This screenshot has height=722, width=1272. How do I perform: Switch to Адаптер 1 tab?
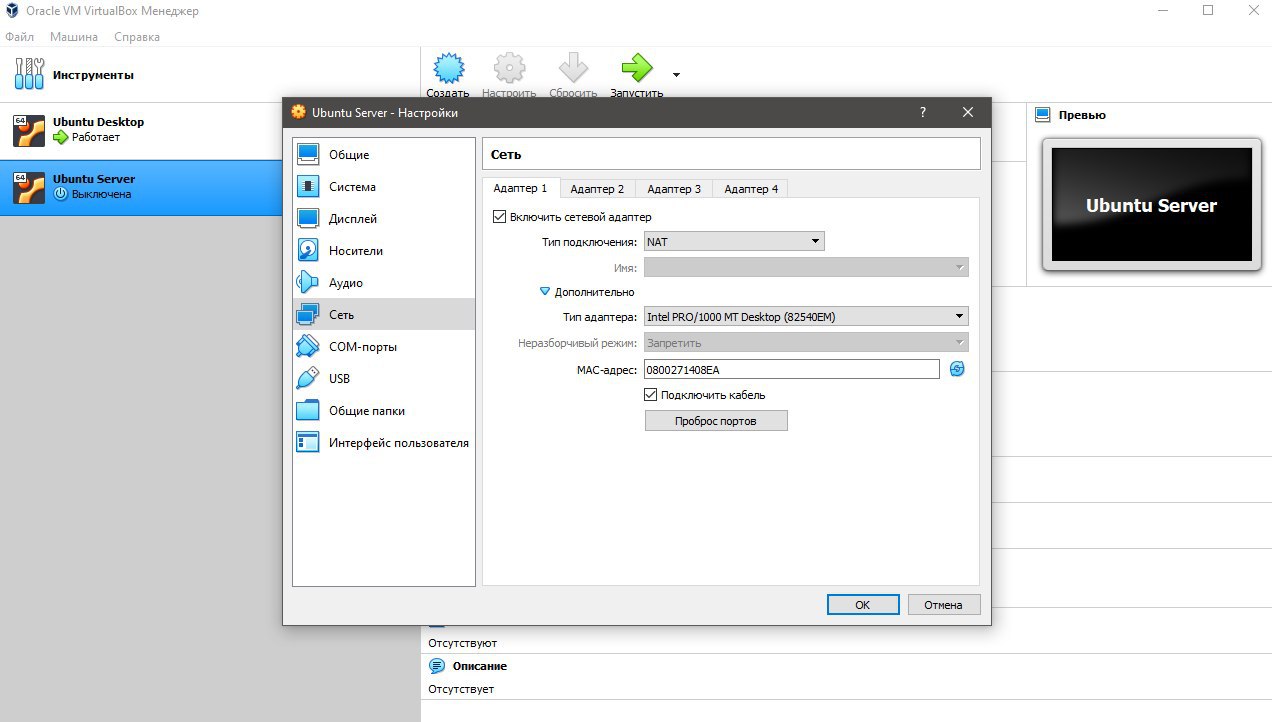coord(521,188)
